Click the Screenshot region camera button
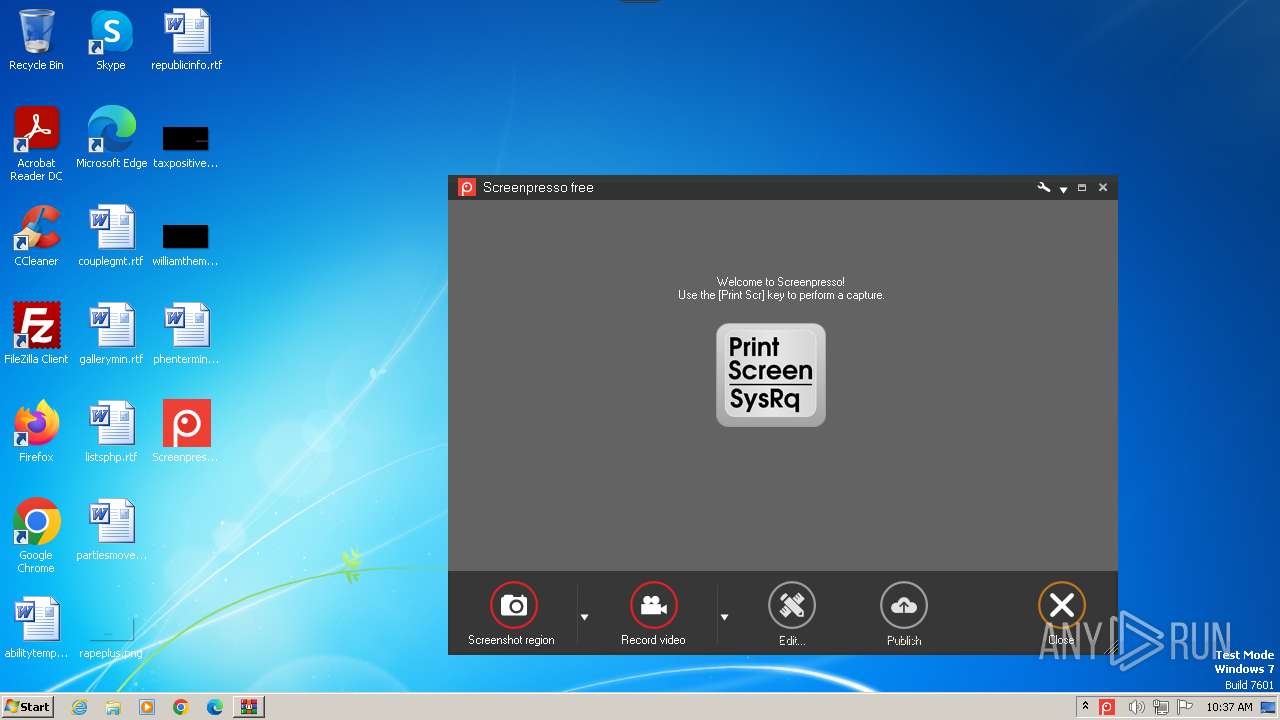 [514, 605]
